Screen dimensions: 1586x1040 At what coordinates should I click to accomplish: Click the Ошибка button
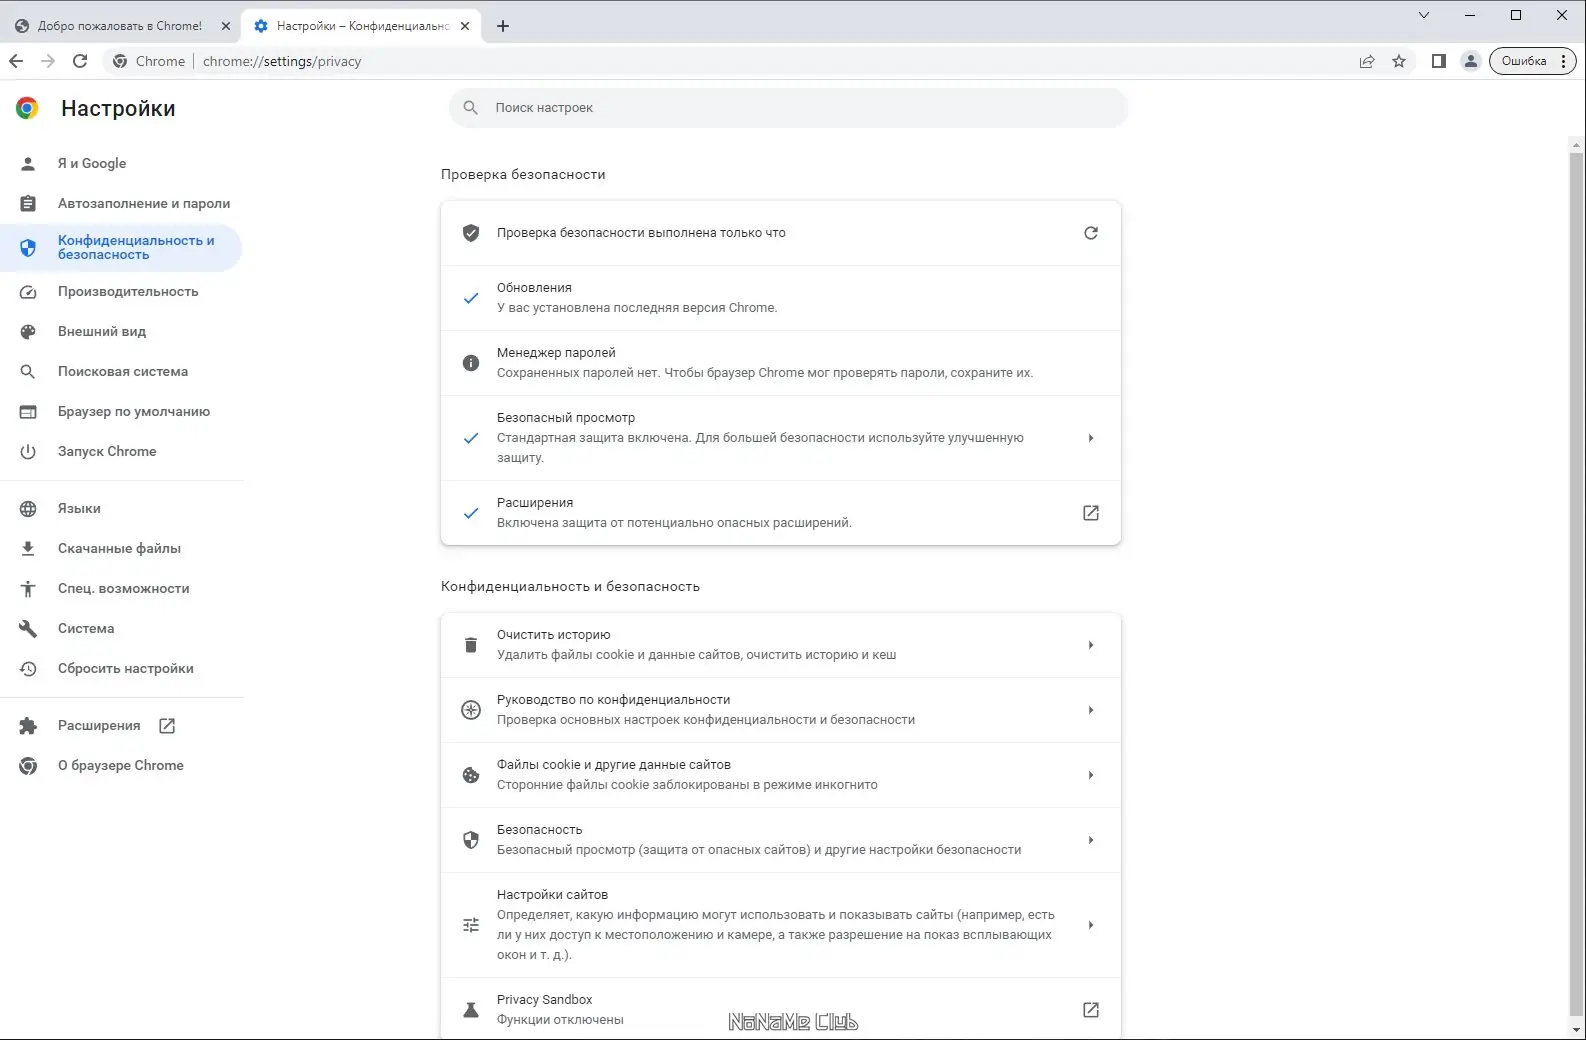(1524, 61)
